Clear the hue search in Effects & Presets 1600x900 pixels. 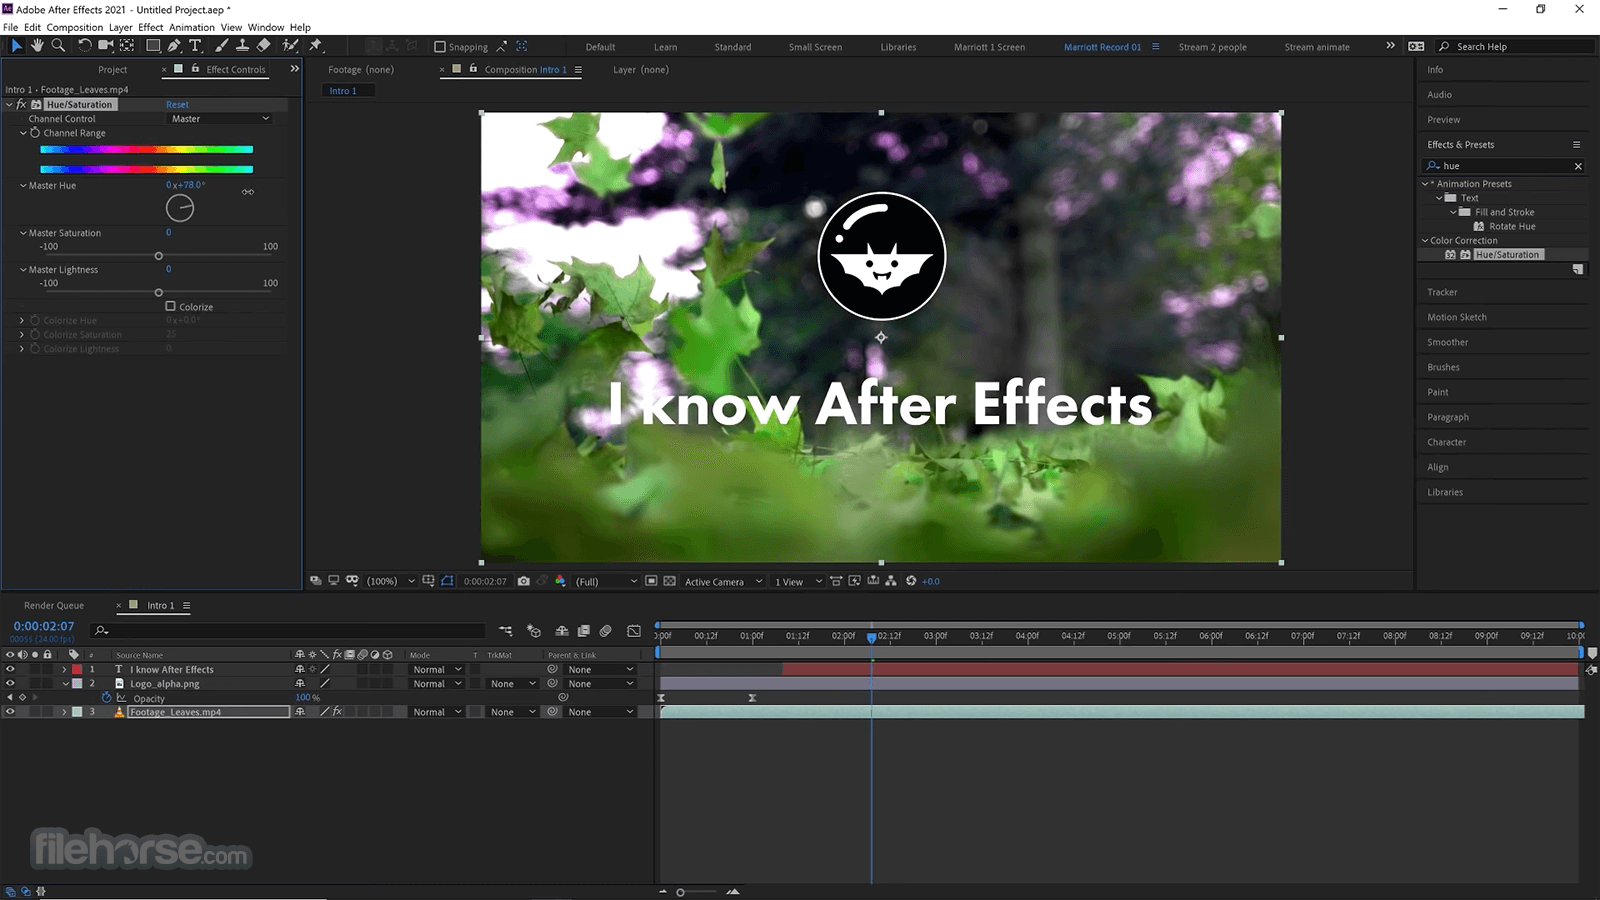[1578, 166]
